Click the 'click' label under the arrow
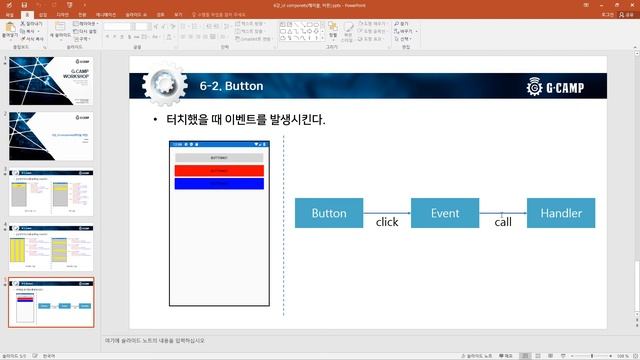Viewport: 640px width, 360px height. coord(387,222)
